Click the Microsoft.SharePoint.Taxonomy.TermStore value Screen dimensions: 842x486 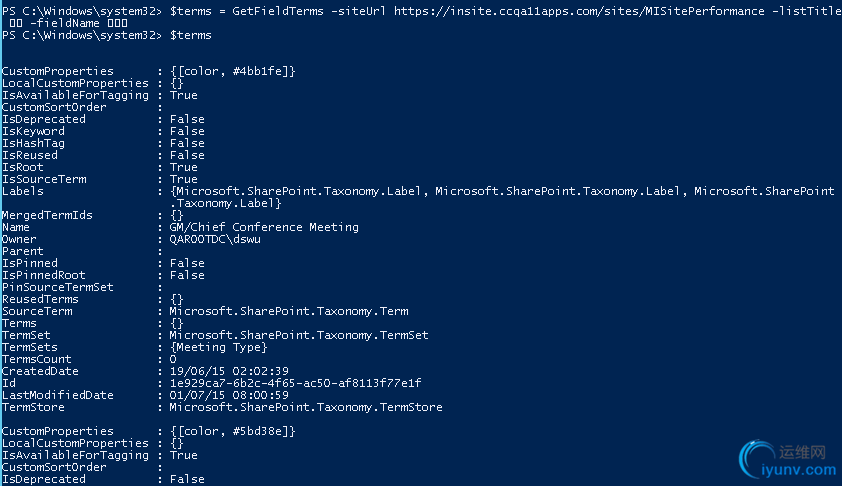[305, 407]
